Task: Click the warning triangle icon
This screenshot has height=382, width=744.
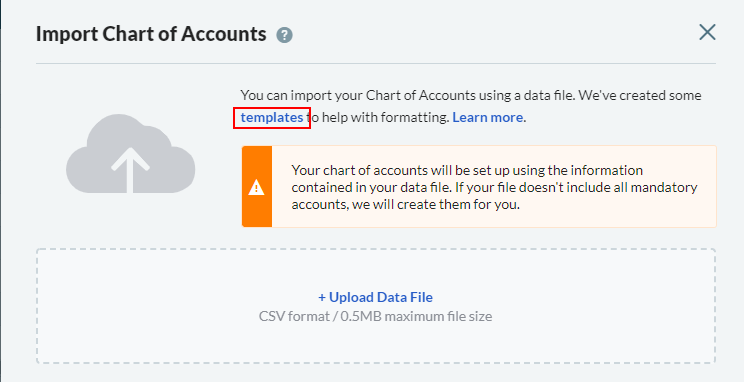Action: [x=257, y=187]
